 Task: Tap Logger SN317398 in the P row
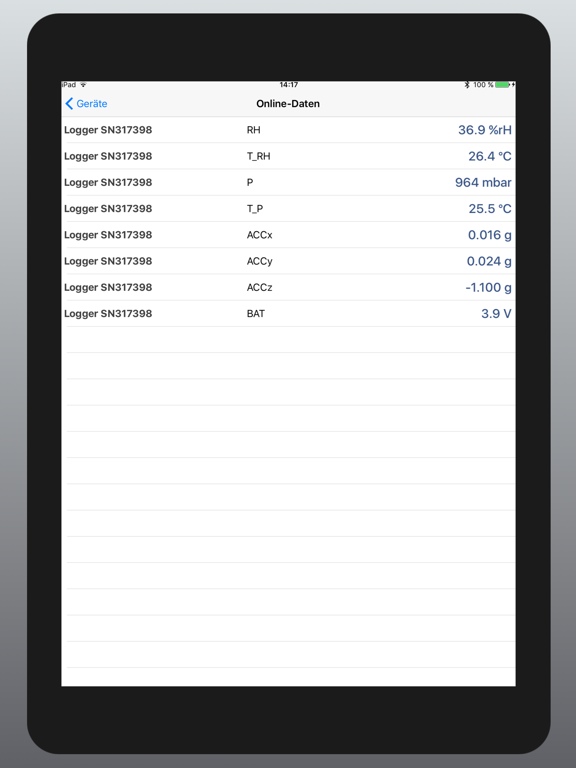(108, 183)
